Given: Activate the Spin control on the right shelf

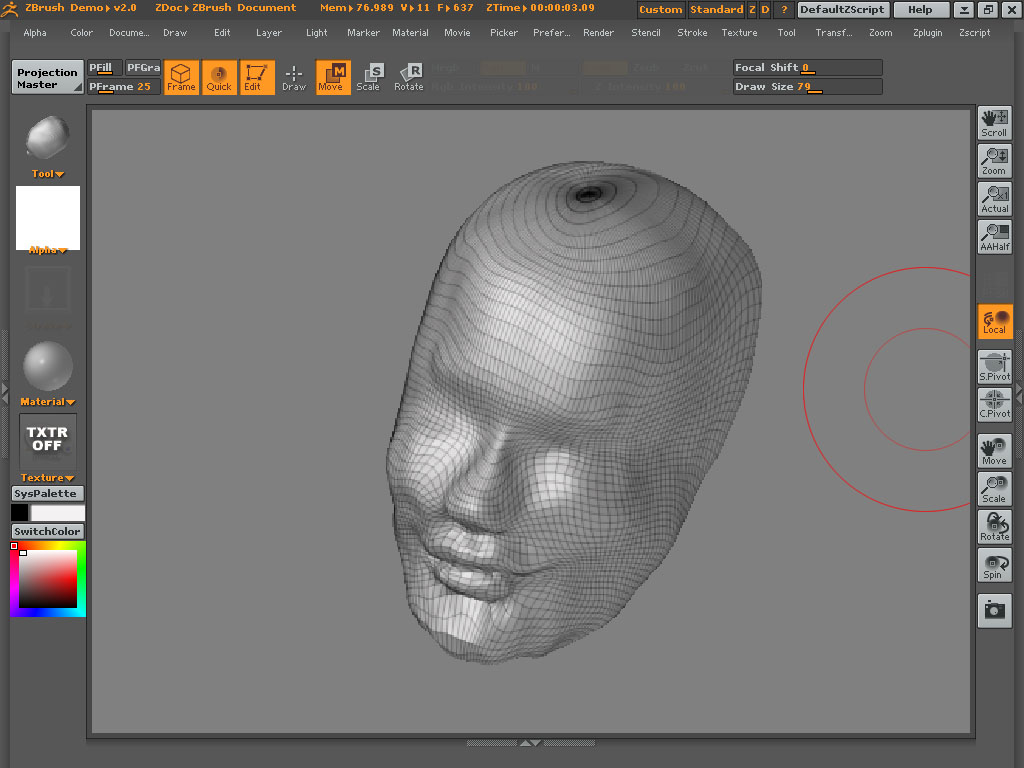Looking at the screenshot, I should coord(994,565).
